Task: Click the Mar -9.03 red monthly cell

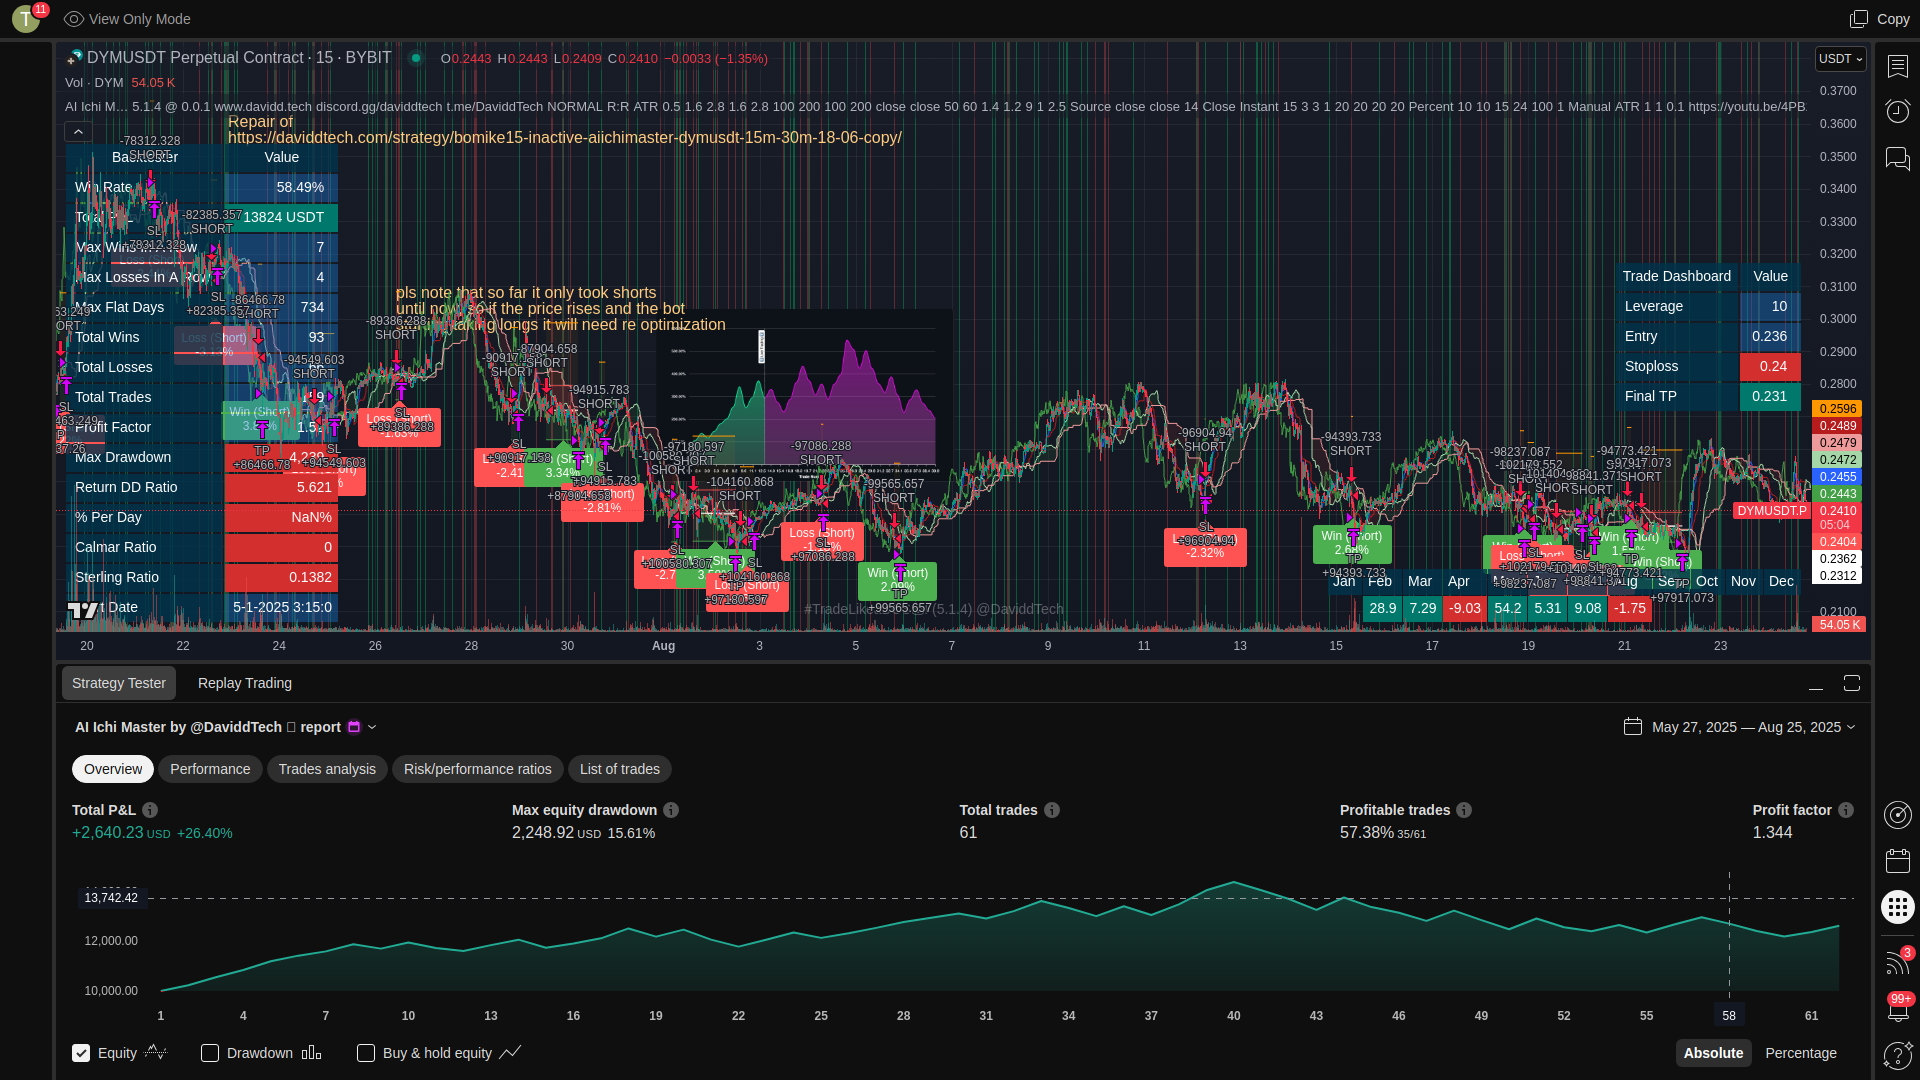Action: coord(1465,608)
